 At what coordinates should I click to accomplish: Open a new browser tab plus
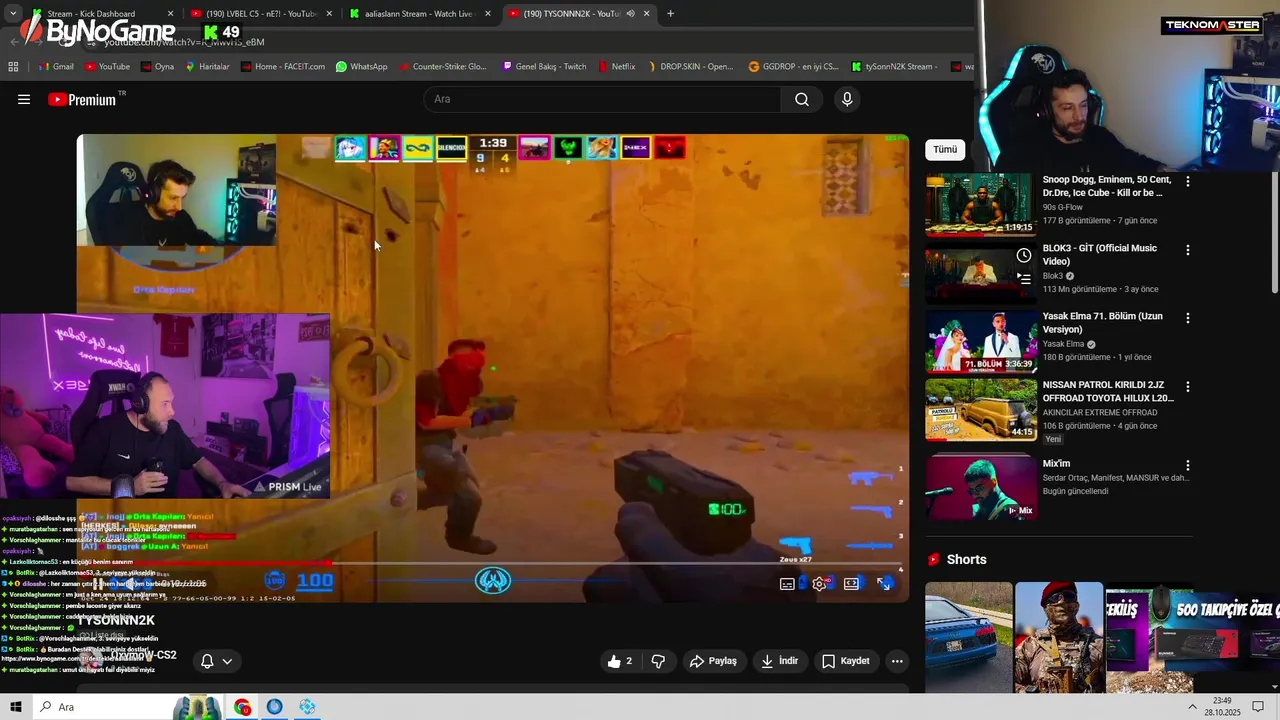[670, 14]
